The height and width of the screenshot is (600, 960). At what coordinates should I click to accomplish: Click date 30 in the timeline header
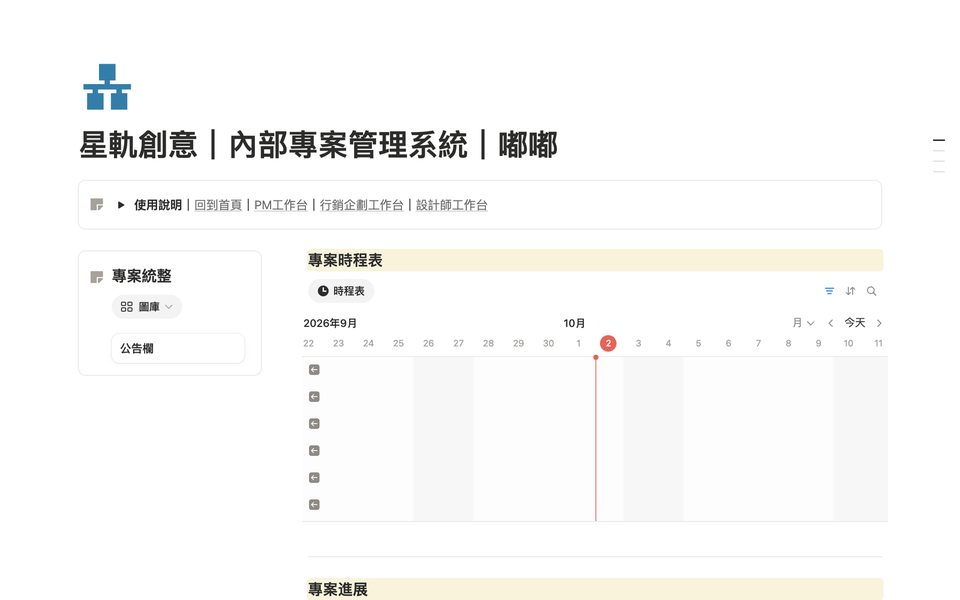point(549,343)
